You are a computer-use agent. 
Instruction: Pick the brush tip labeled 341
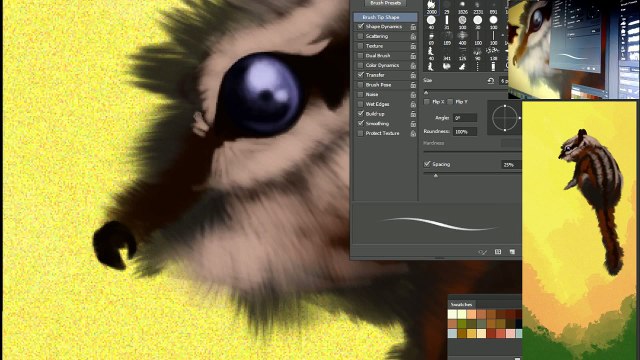(x=447, y=53)
